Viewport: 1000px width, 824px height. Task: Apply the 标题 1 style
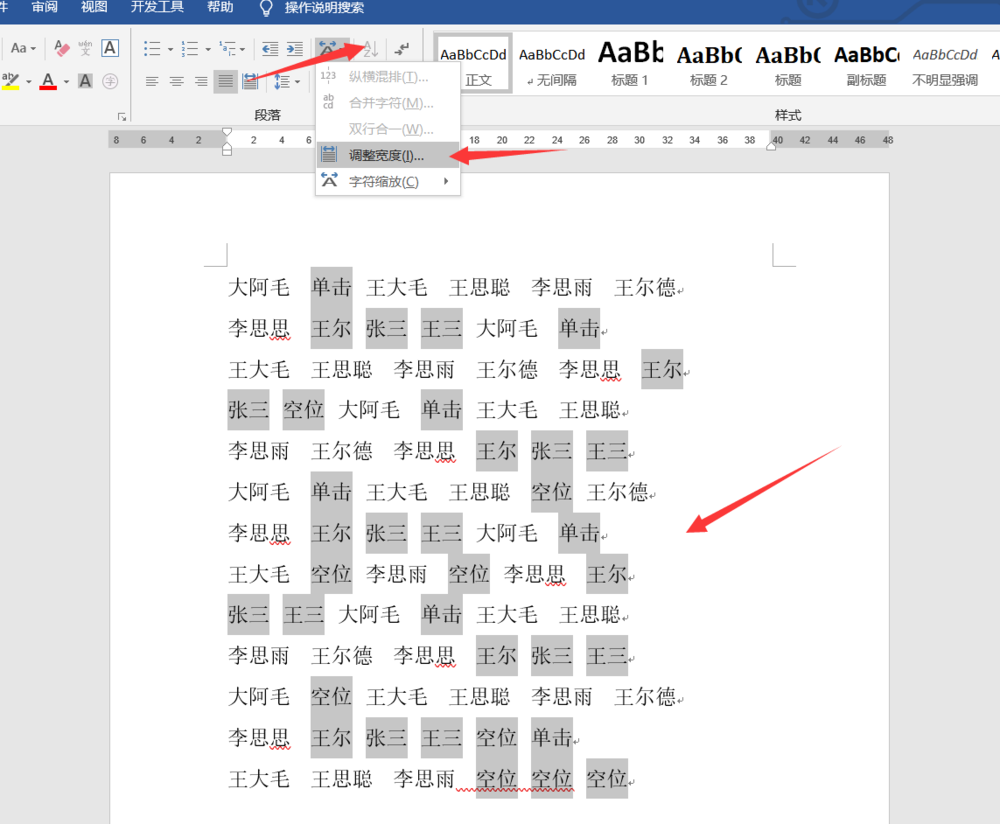630,64
